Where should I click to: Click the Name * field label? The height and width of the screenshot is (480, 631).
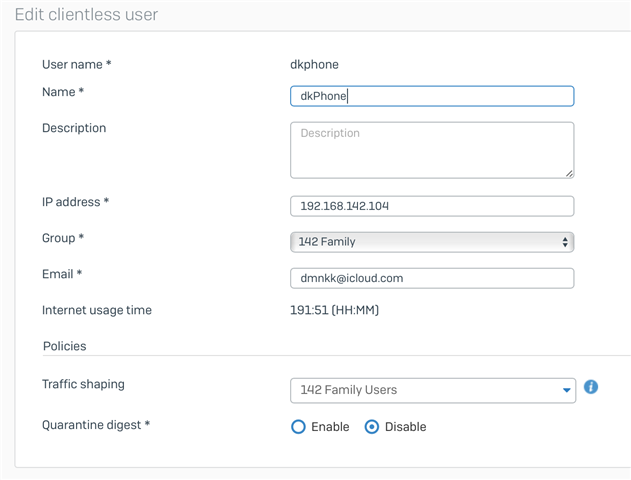coord(63,92)
